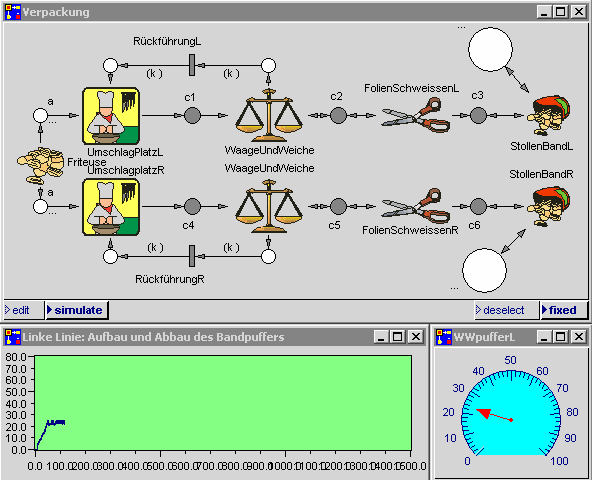The image size is (592, 480).
Task: Click the StollenBandR dwarf icon
Action: [x=549, y=206]
